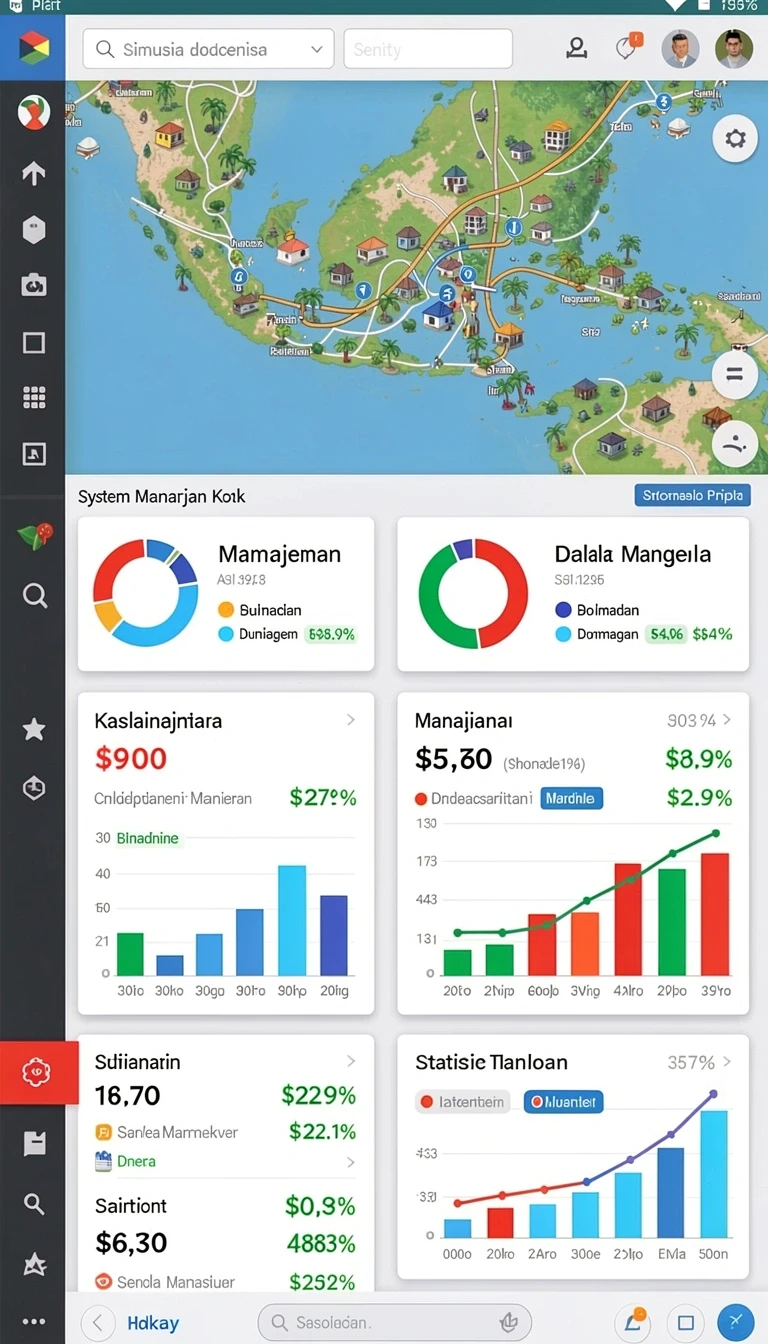The height and width of the screenshot is (1344, 768).
Task: Click the Sasolacian search field
Action: pos(395,1322)
